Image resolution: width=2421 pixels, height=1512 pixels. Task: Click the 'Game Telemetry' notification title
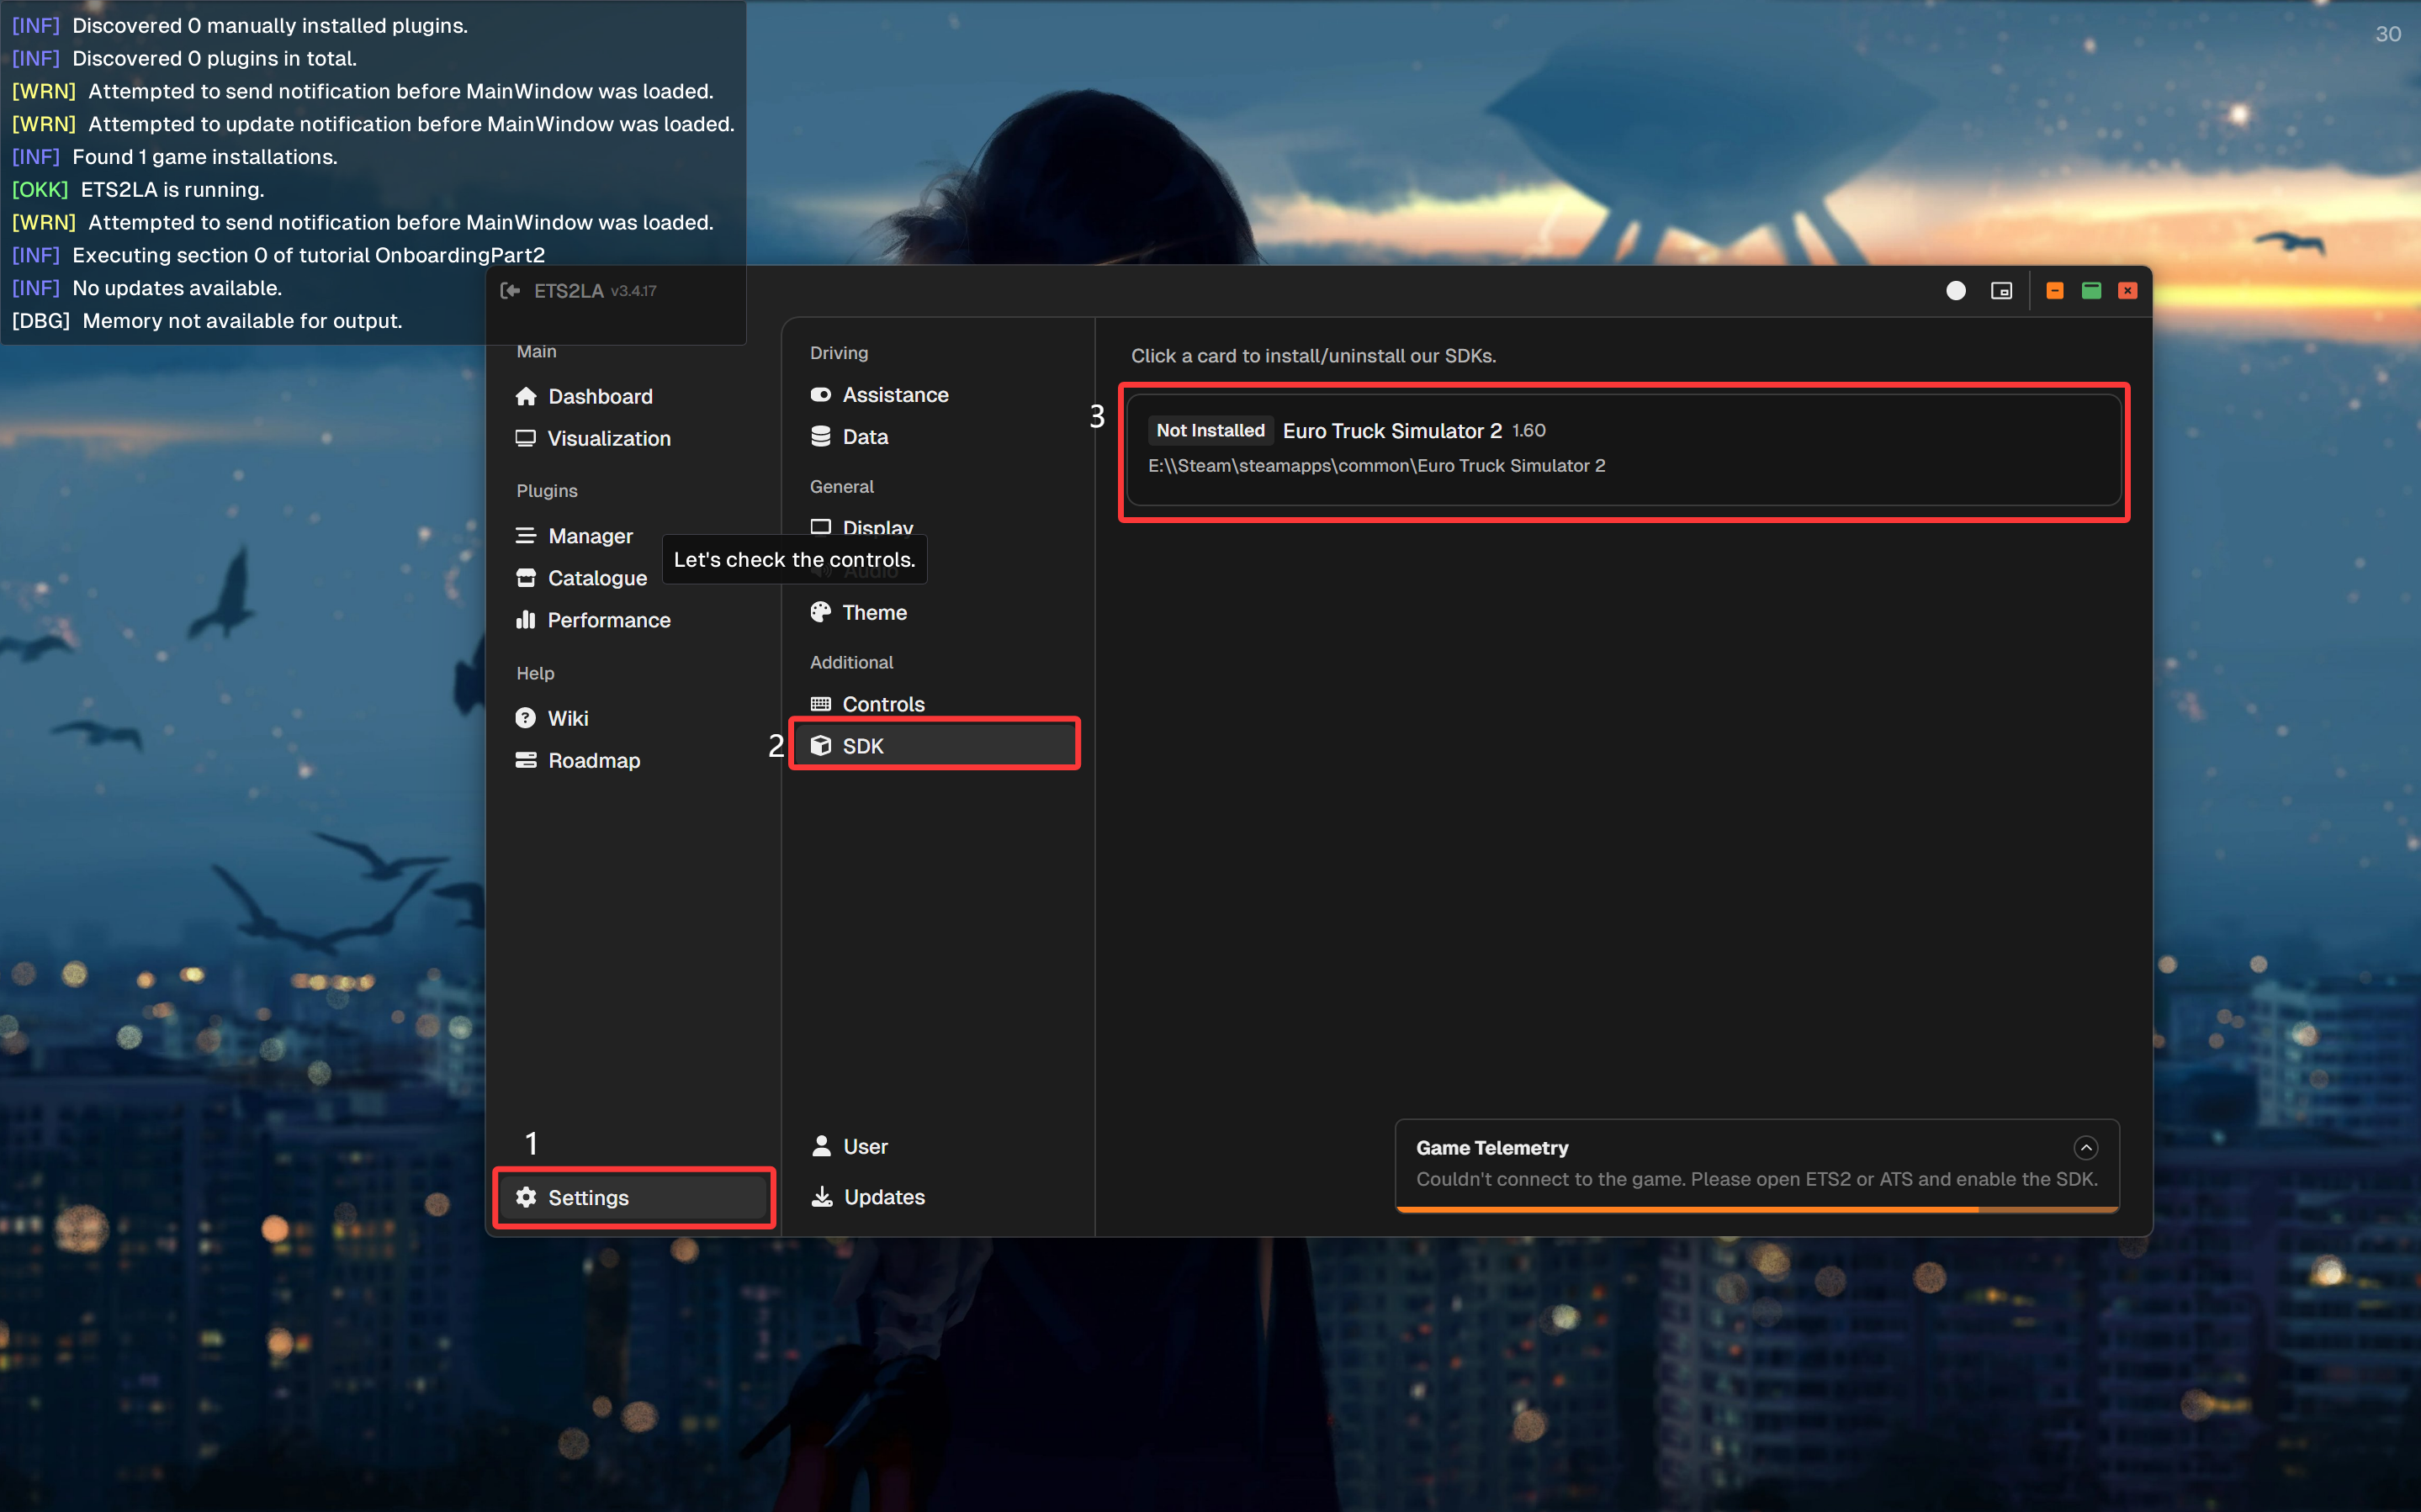[x=1492, y=1148]
